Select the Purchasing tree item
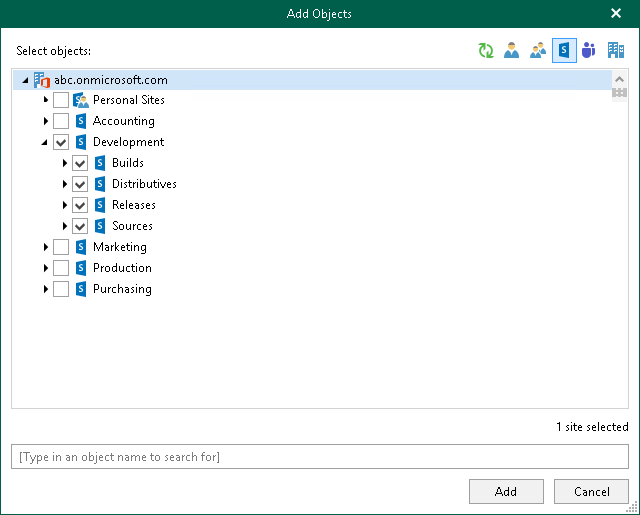The height and width of the screenshot is (515, 640). [x=122, y=289]
